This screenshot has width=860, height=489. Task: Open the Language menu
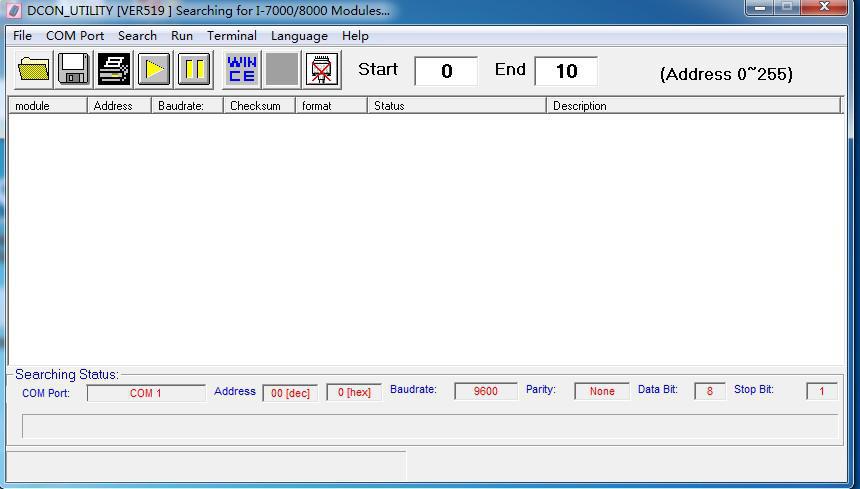click(299, 36)
